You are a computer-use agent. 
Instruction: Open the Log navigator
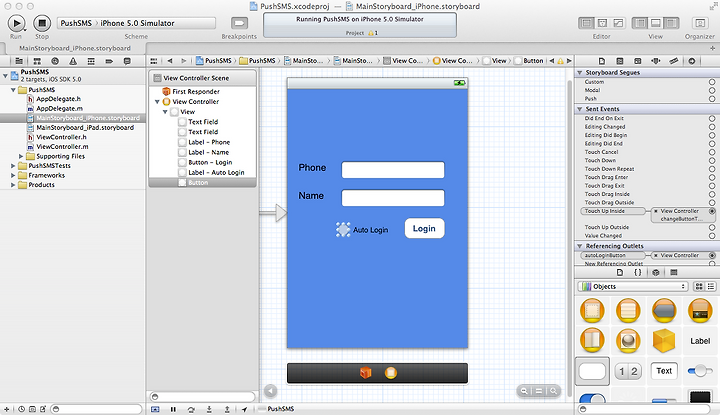coord(127,61)
